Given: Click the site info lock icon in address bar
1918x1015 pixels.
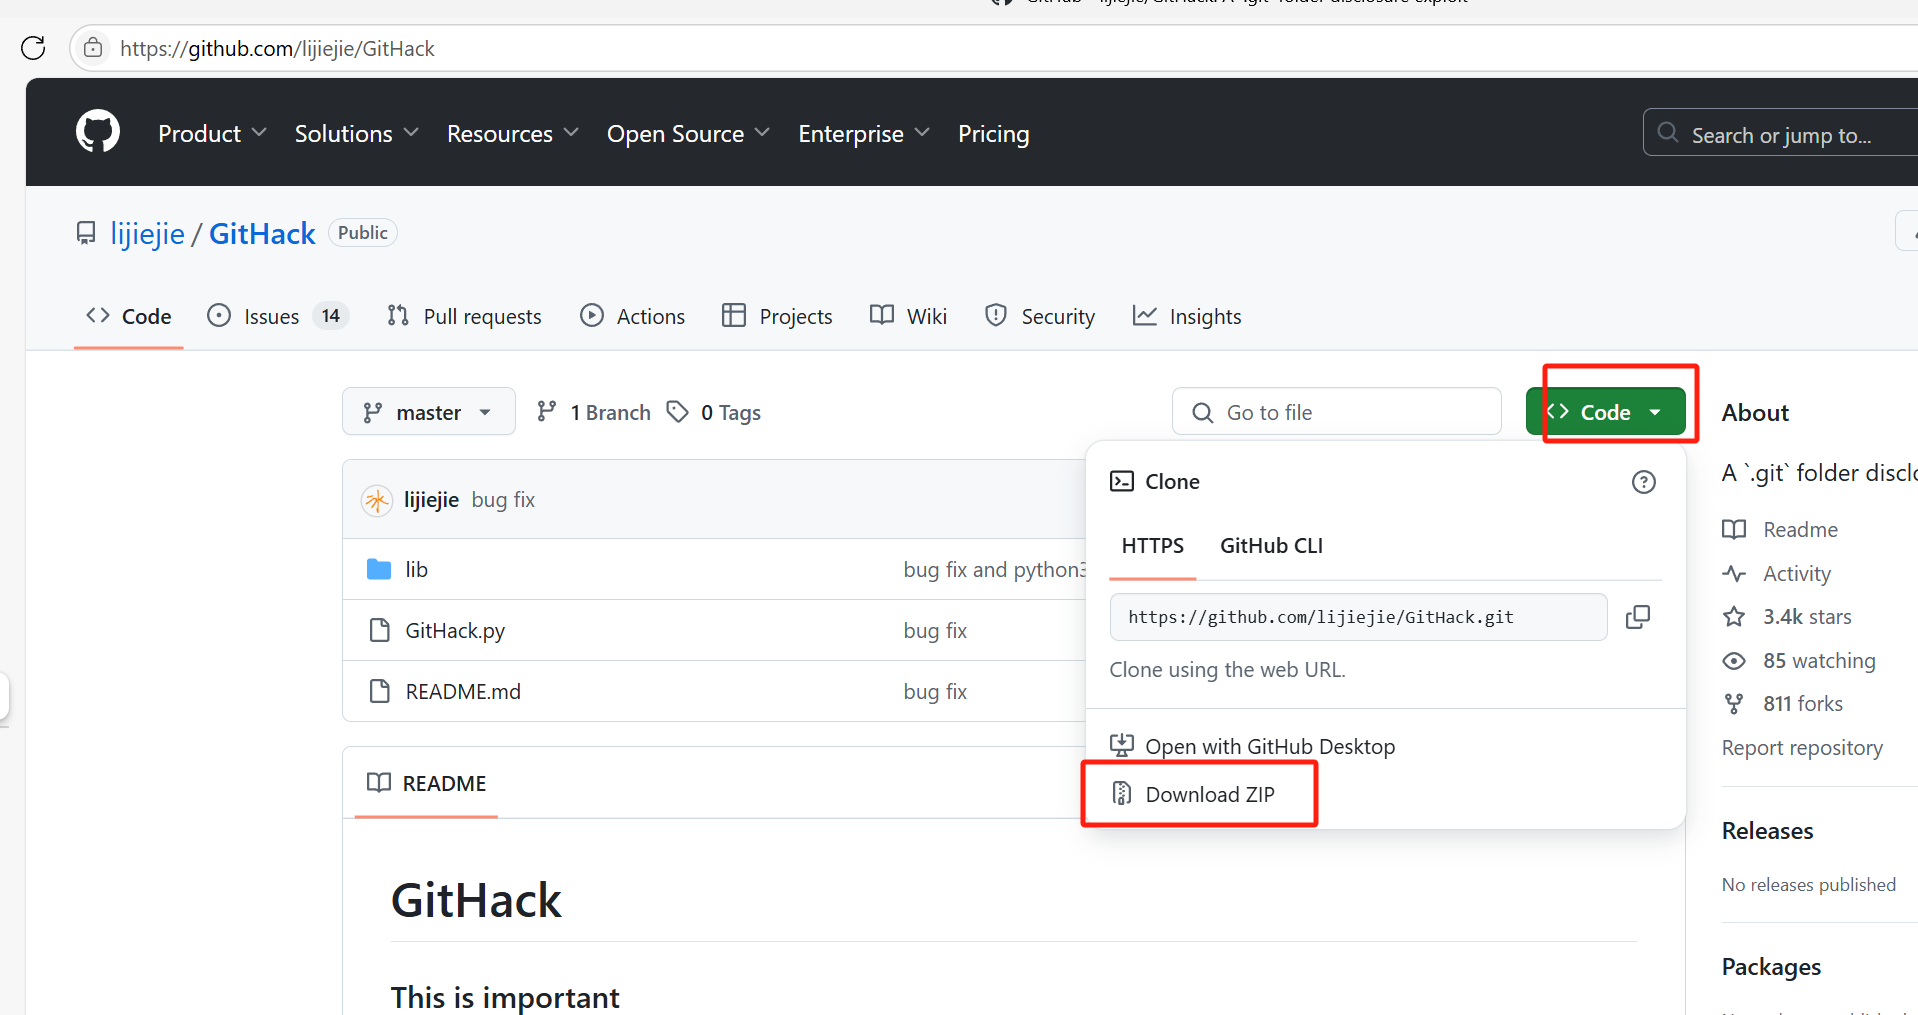Looking at the screenshot, I should pos(93,48).
